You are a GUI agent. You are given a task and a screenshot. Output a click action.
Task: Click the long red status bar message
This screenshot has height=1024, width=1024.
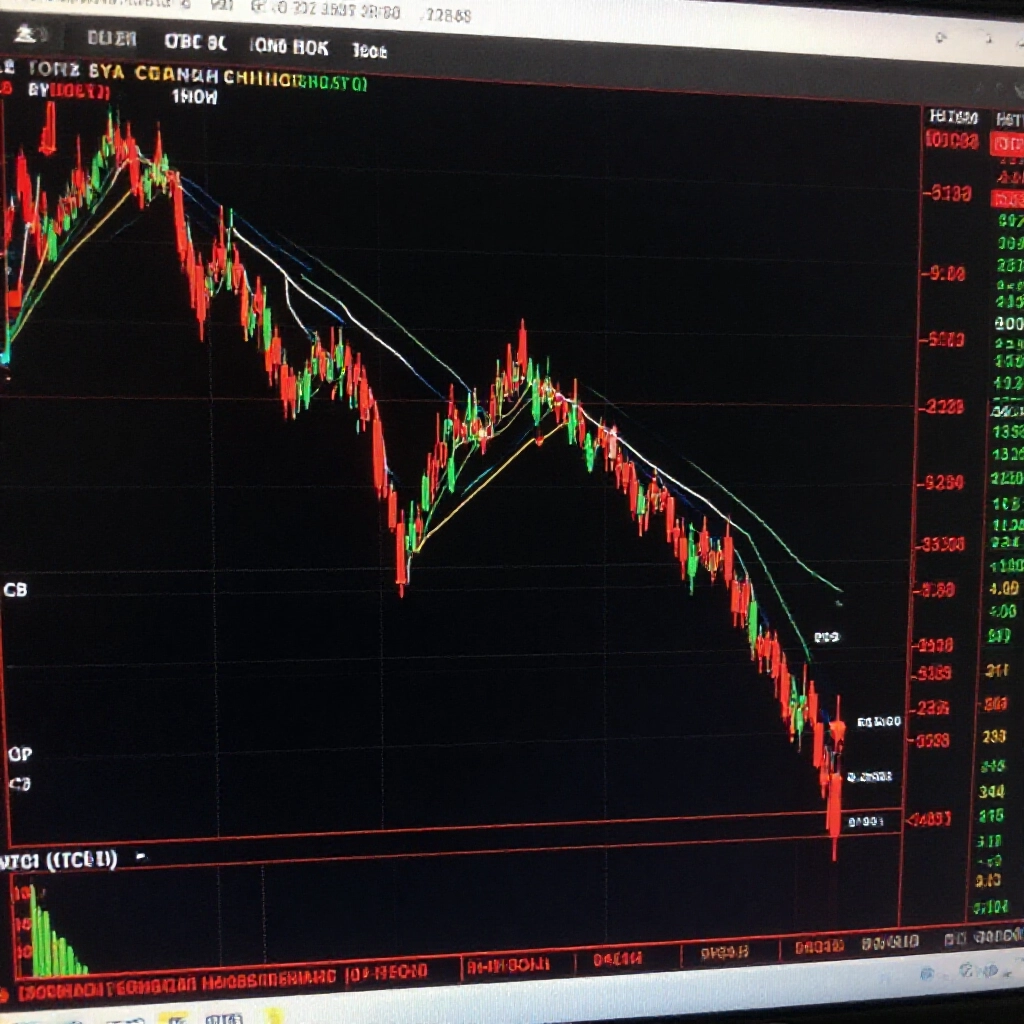[x=176, y=987]
